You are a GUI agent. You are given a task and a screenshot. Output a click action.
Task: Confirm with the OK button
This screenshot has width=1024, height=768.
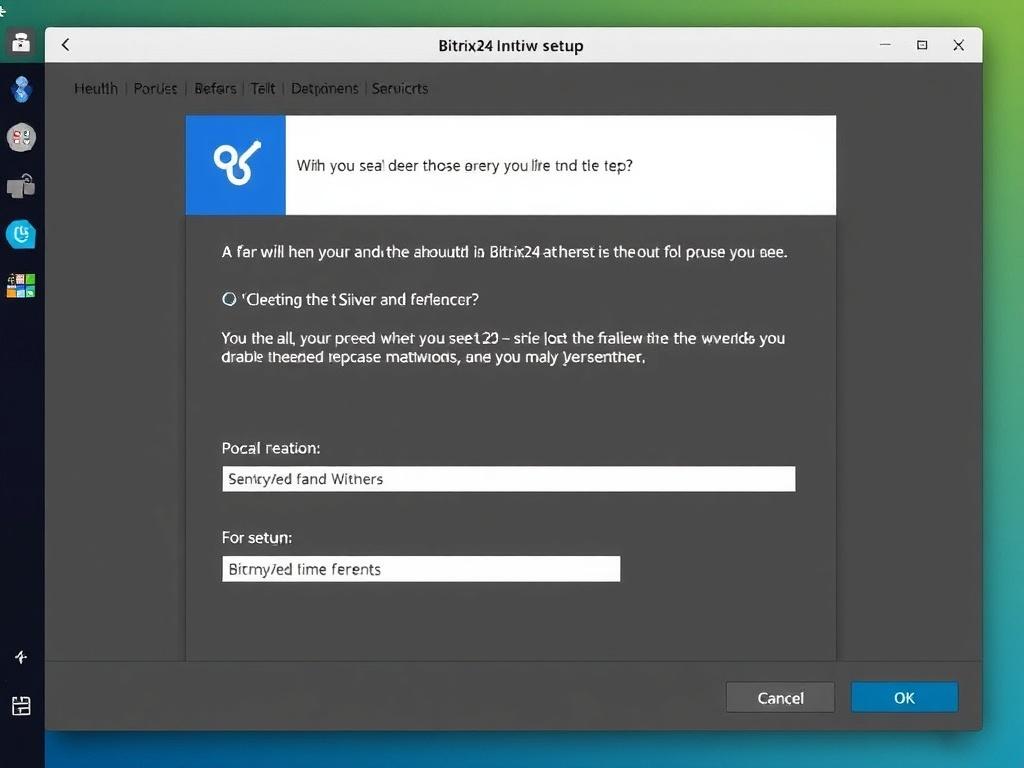(904, 697)
